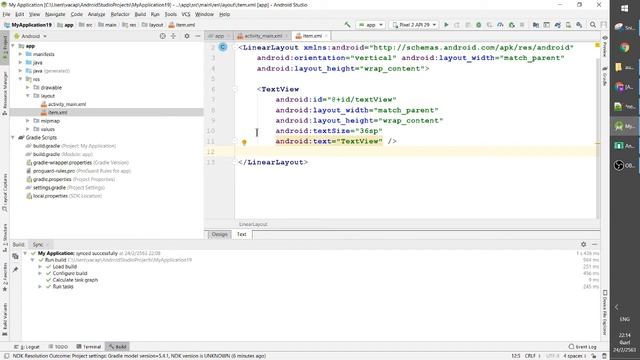Collapse the layout folder
The width and height of the screenshot is (640, 360).
click(x=28, y=96)
